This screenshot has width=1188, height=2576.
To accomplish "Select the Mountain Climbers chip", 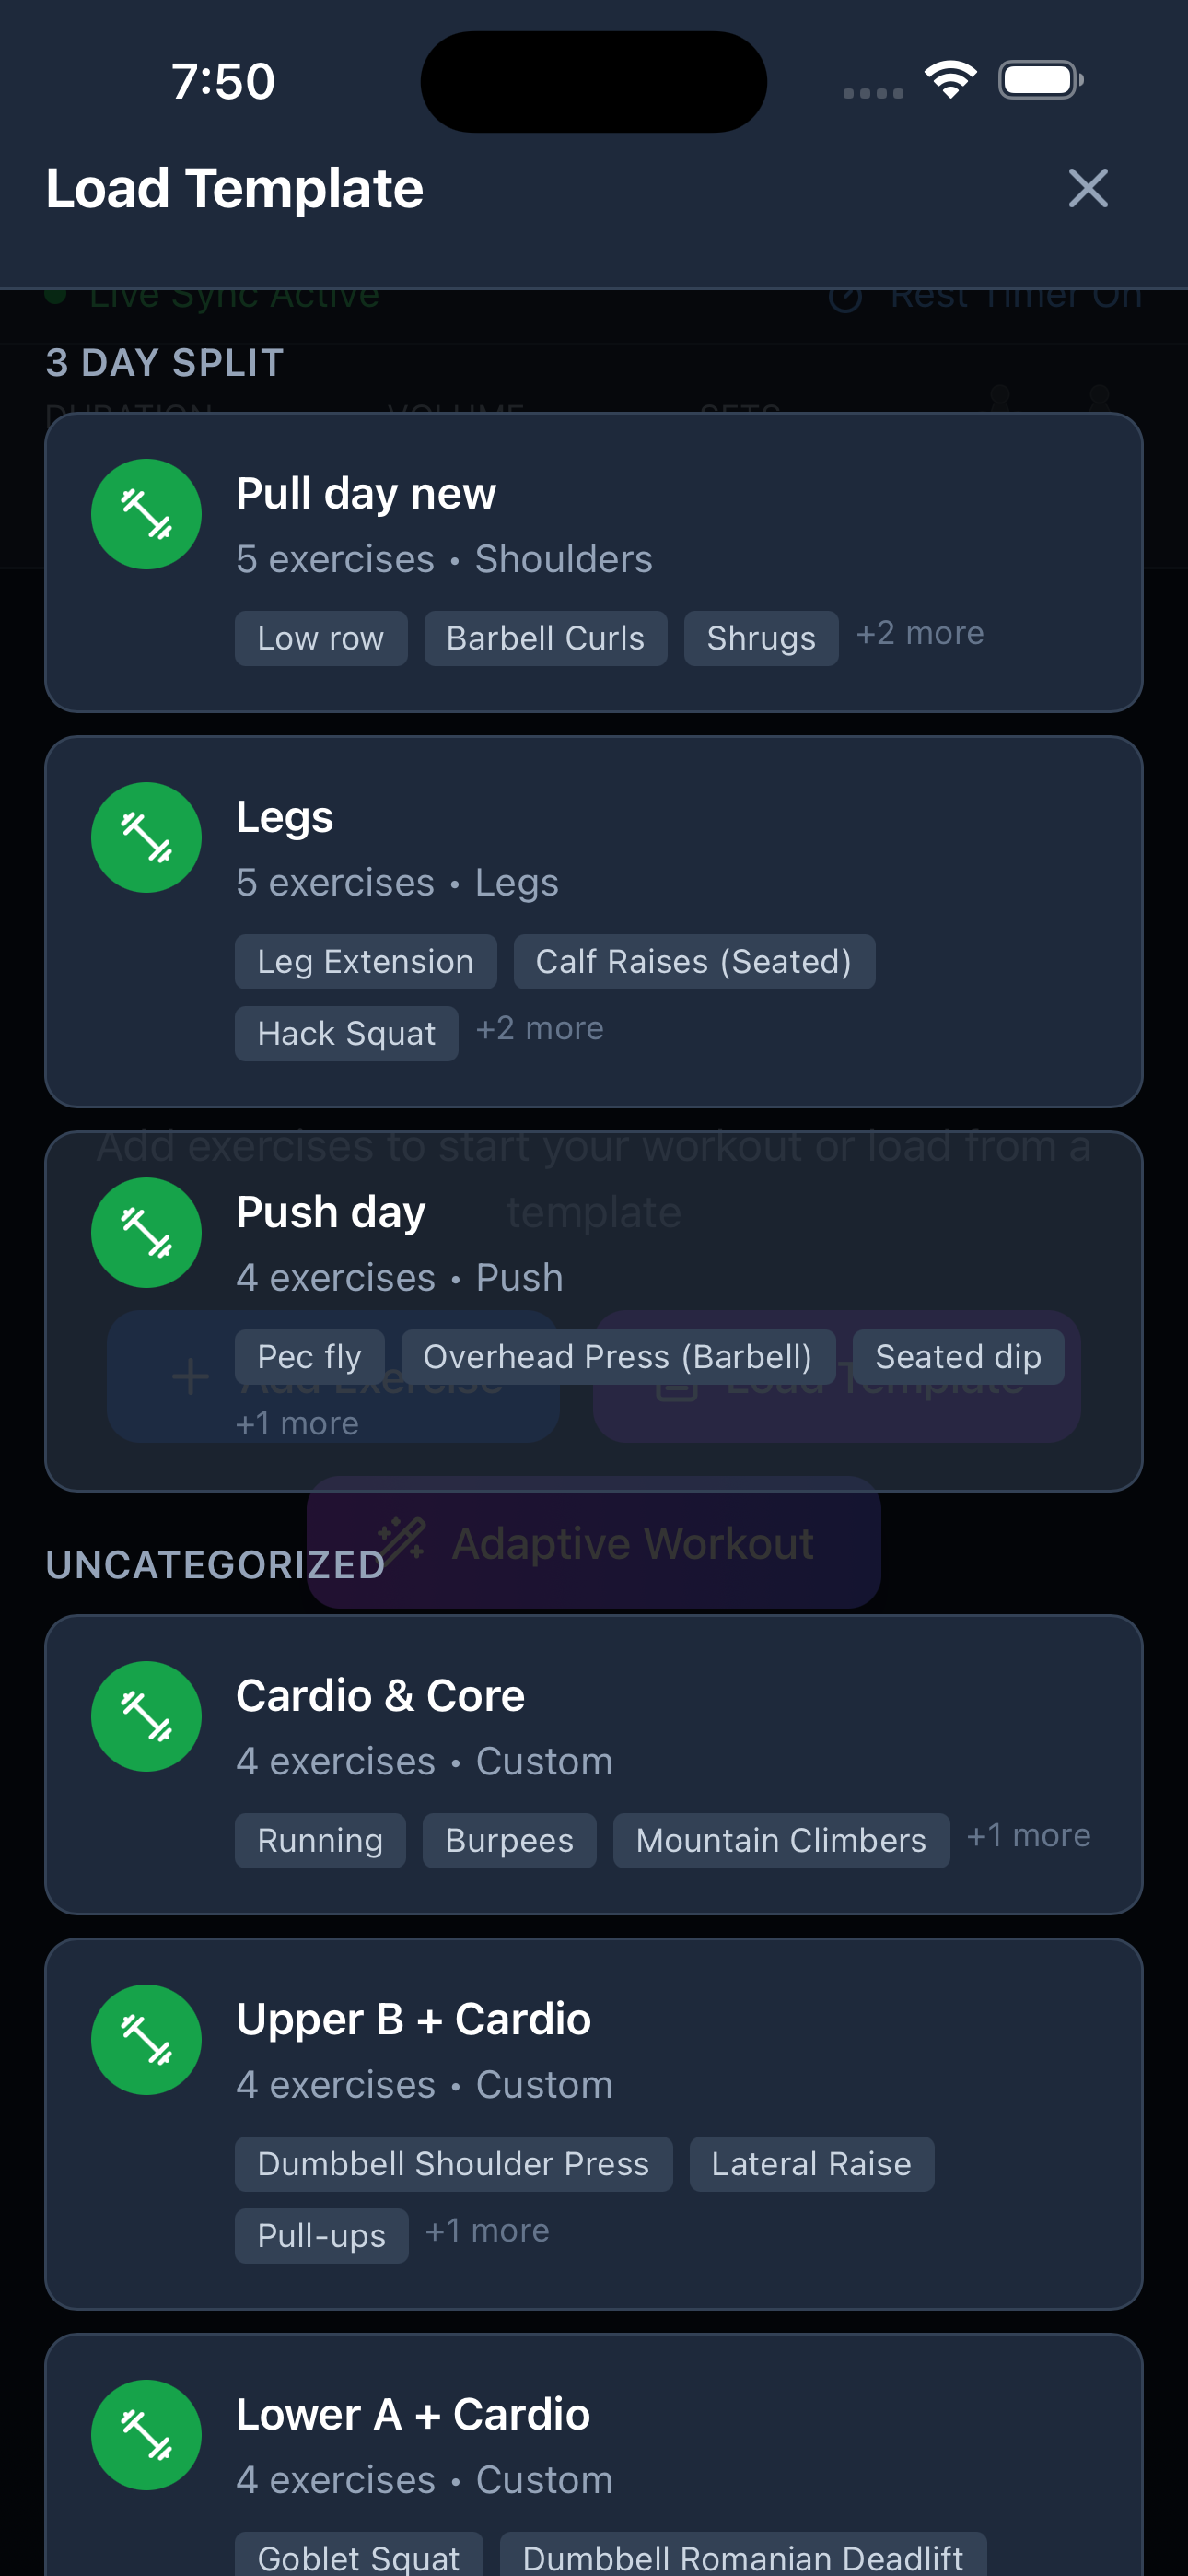I will point(781,1840).
